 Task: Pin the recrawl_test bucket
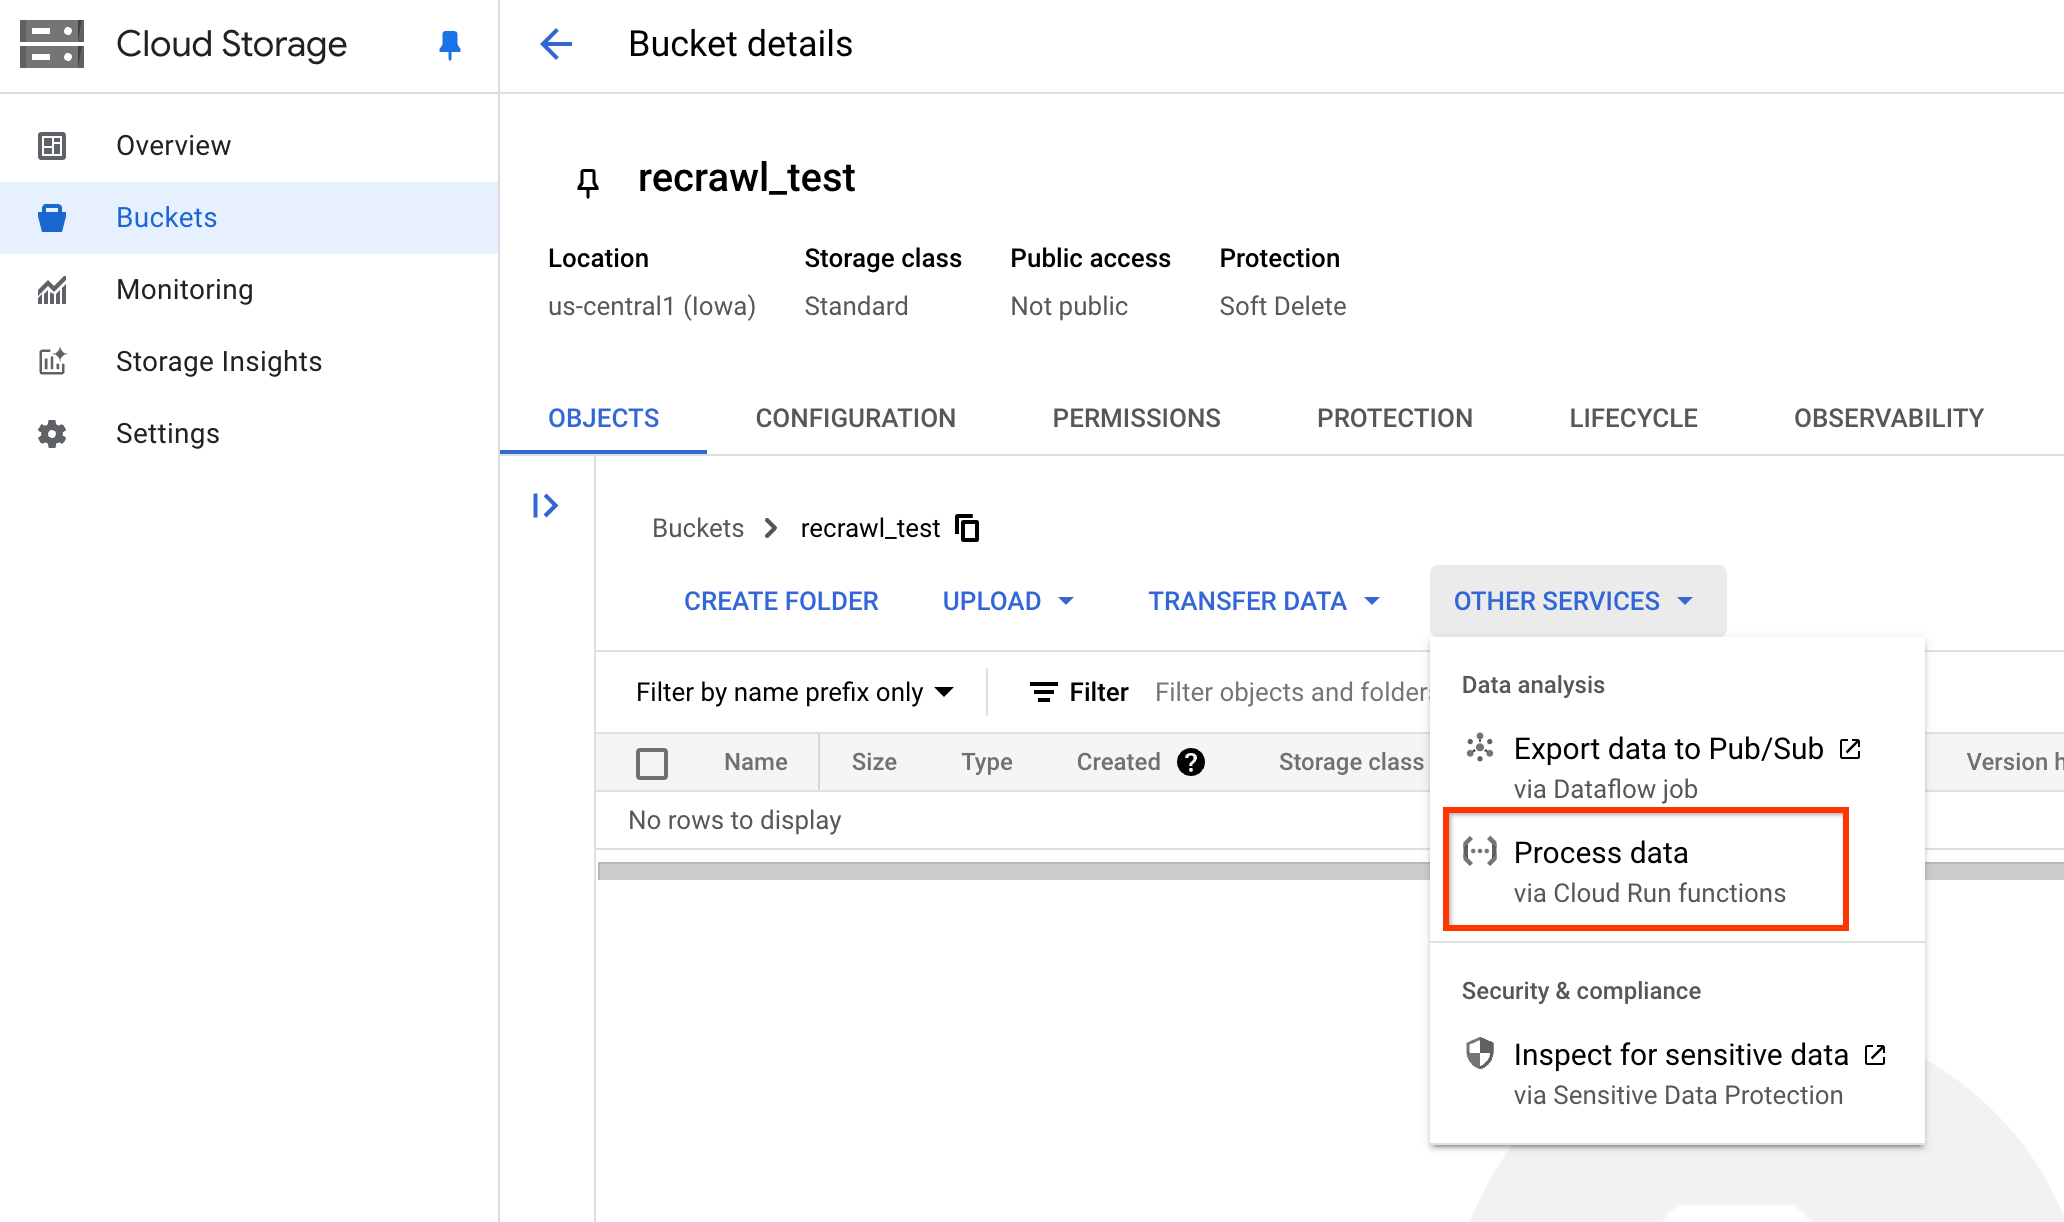[588, 182]
